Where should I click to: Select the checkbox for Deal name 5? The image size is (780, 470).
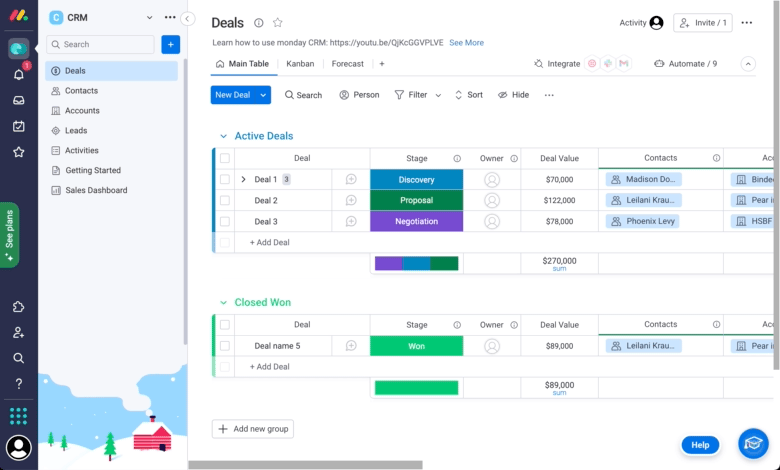[x=225, y=346]
